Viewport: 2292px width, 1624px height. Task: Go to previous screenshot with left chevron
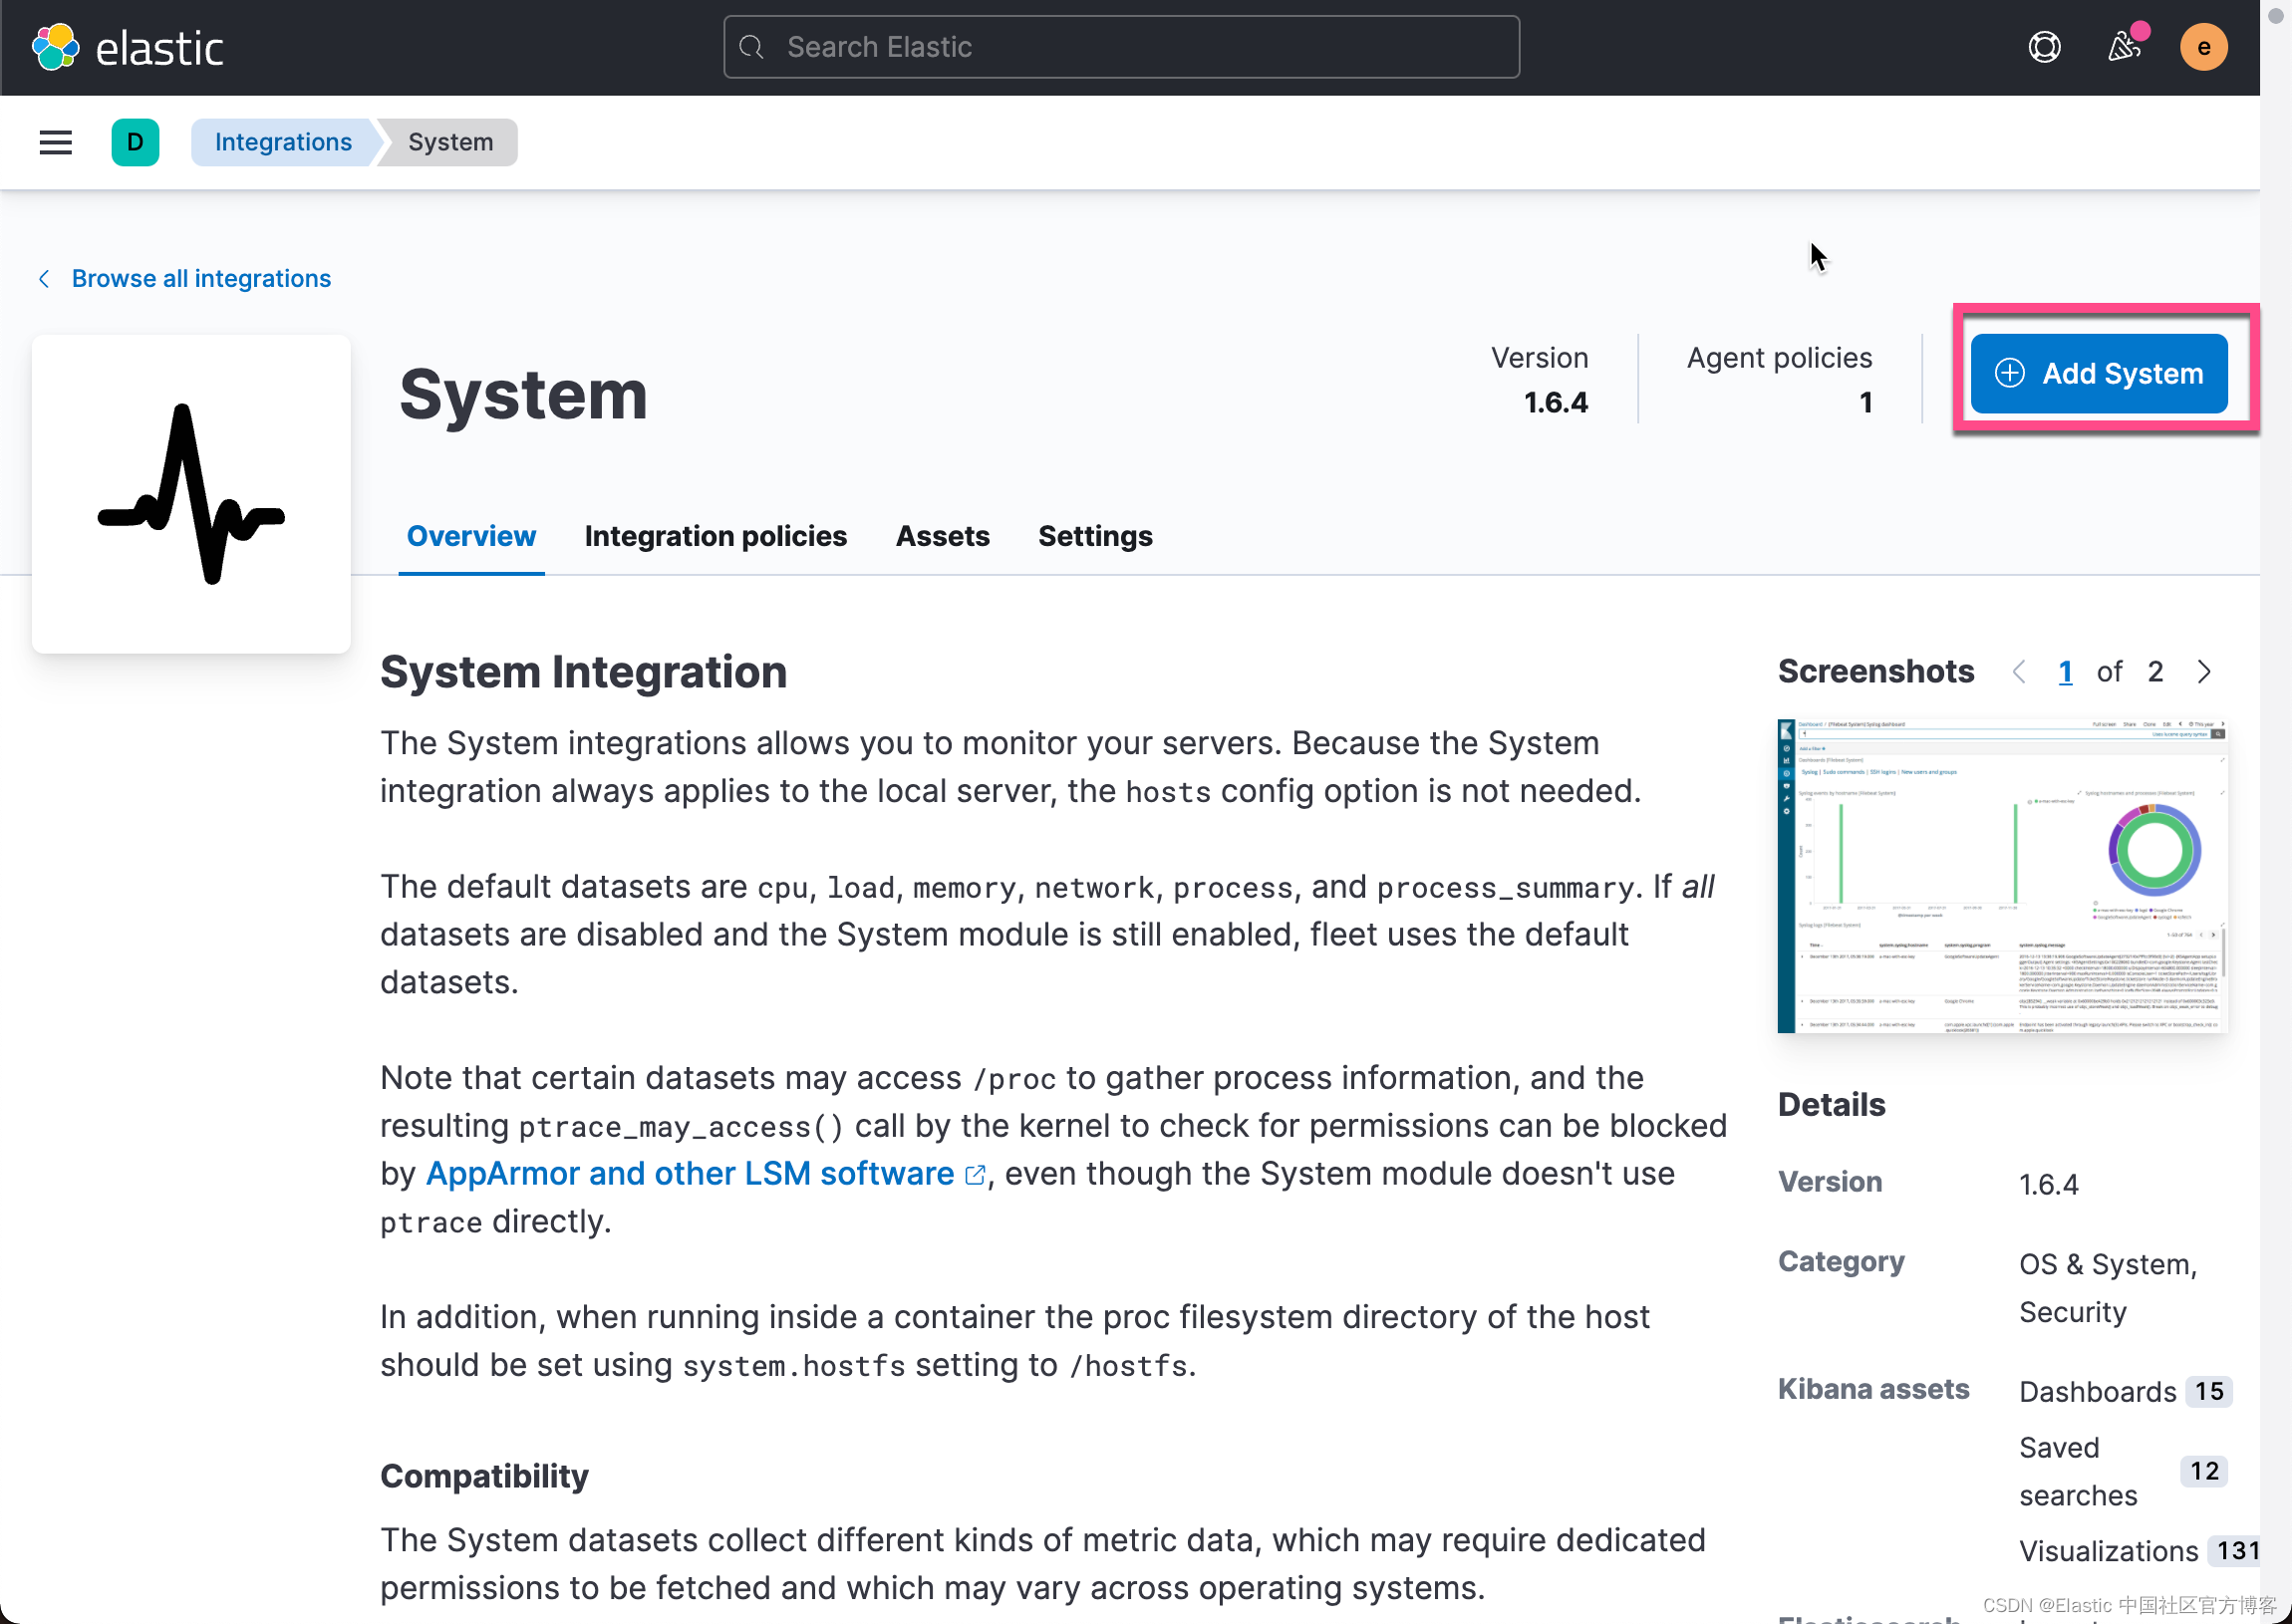2019,672
